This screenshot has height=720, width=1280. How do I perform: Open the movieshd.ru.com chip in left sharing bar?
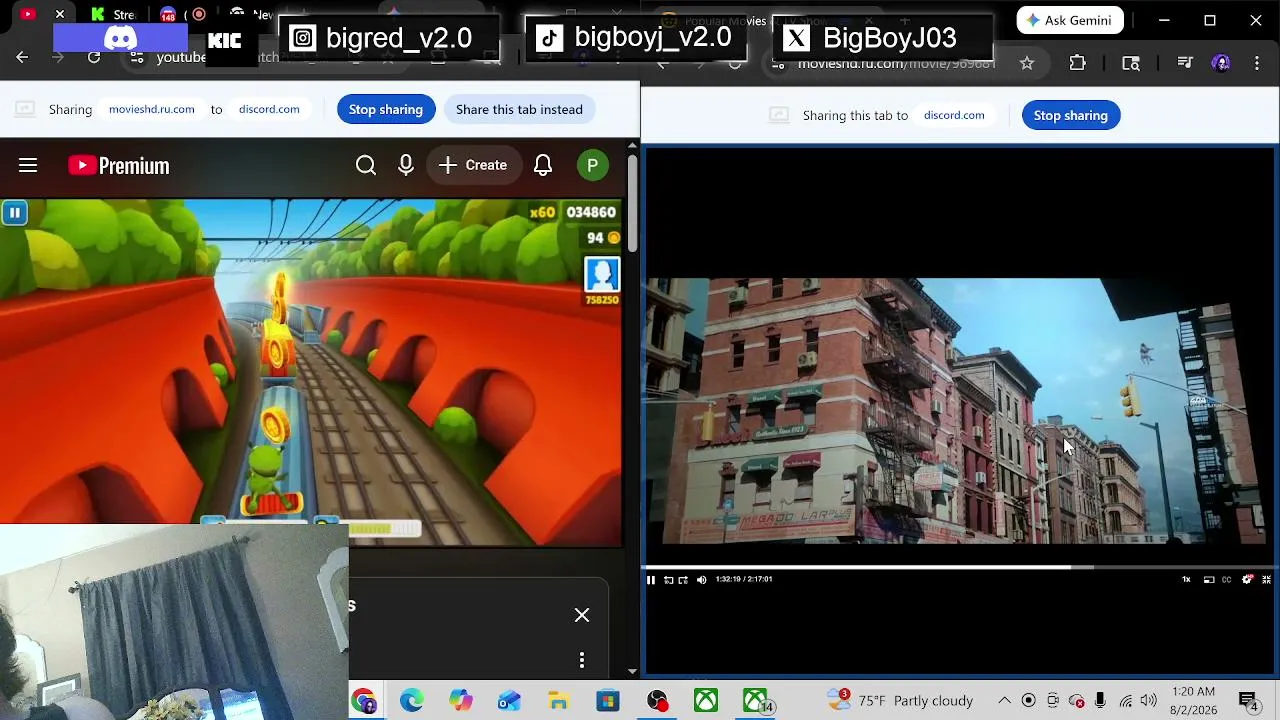coord(152,109)
